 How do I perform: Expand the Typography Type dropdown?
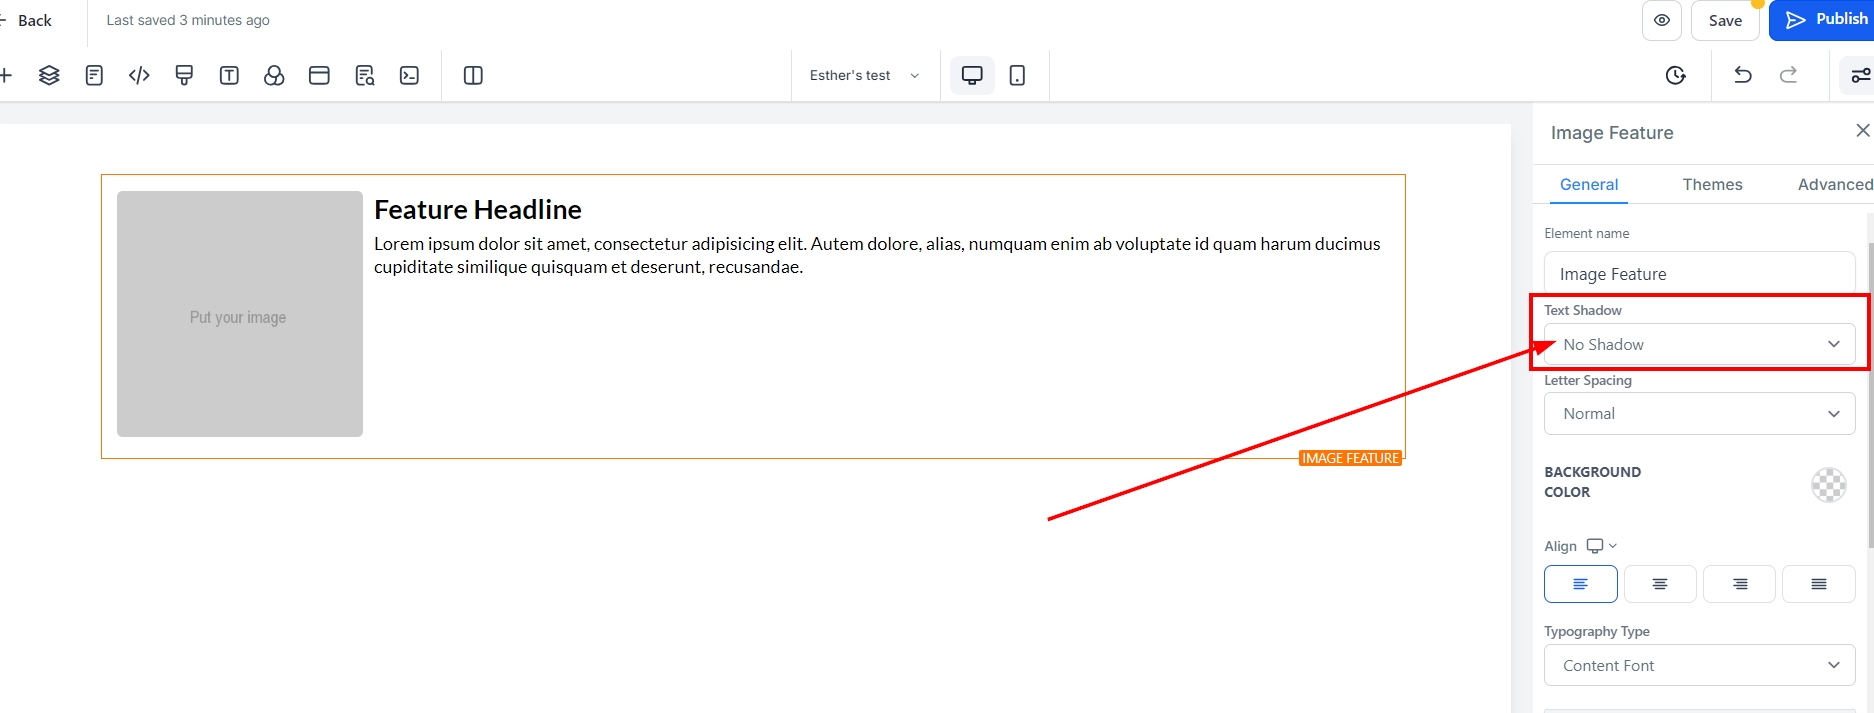(x=1699, y=666)
